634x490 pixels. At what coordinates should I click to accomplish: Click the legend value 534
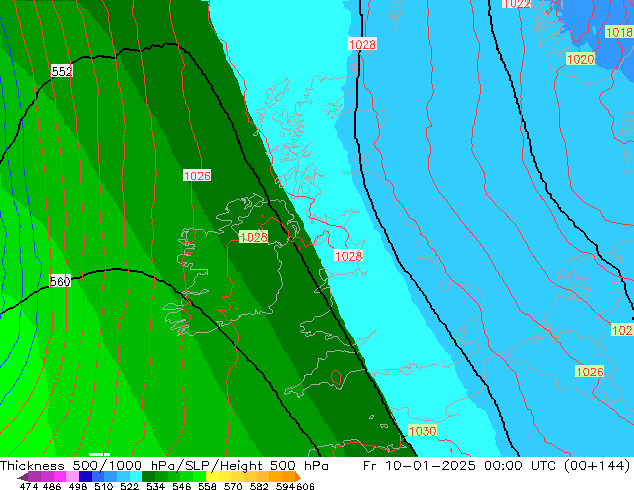[155, 486]
